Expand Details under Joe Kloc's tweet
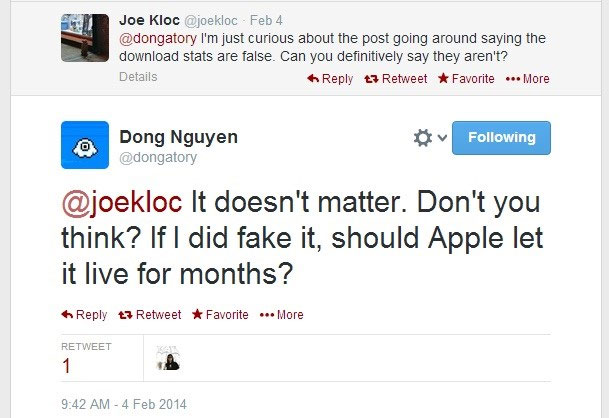Viewport: 609px width, 418px height. pos(137,77)
